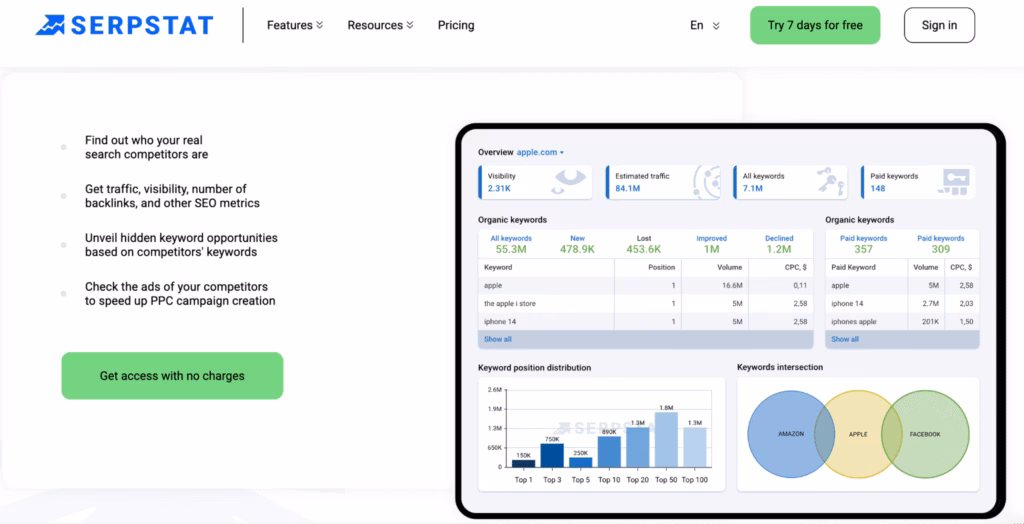Click the Estimated traffic chart icon
Viewport: 1024px width, 524px height.
706,182
